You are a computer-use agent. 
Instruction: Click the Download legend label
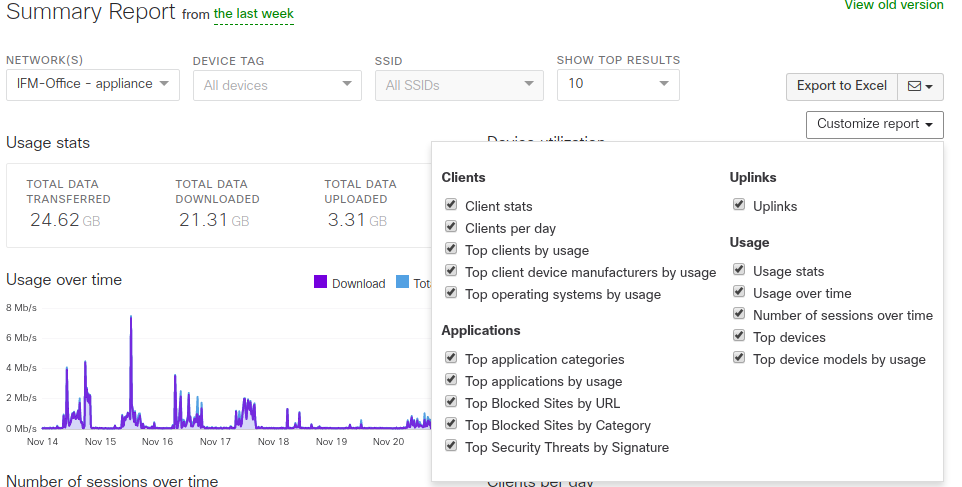[x=358, y=283]
